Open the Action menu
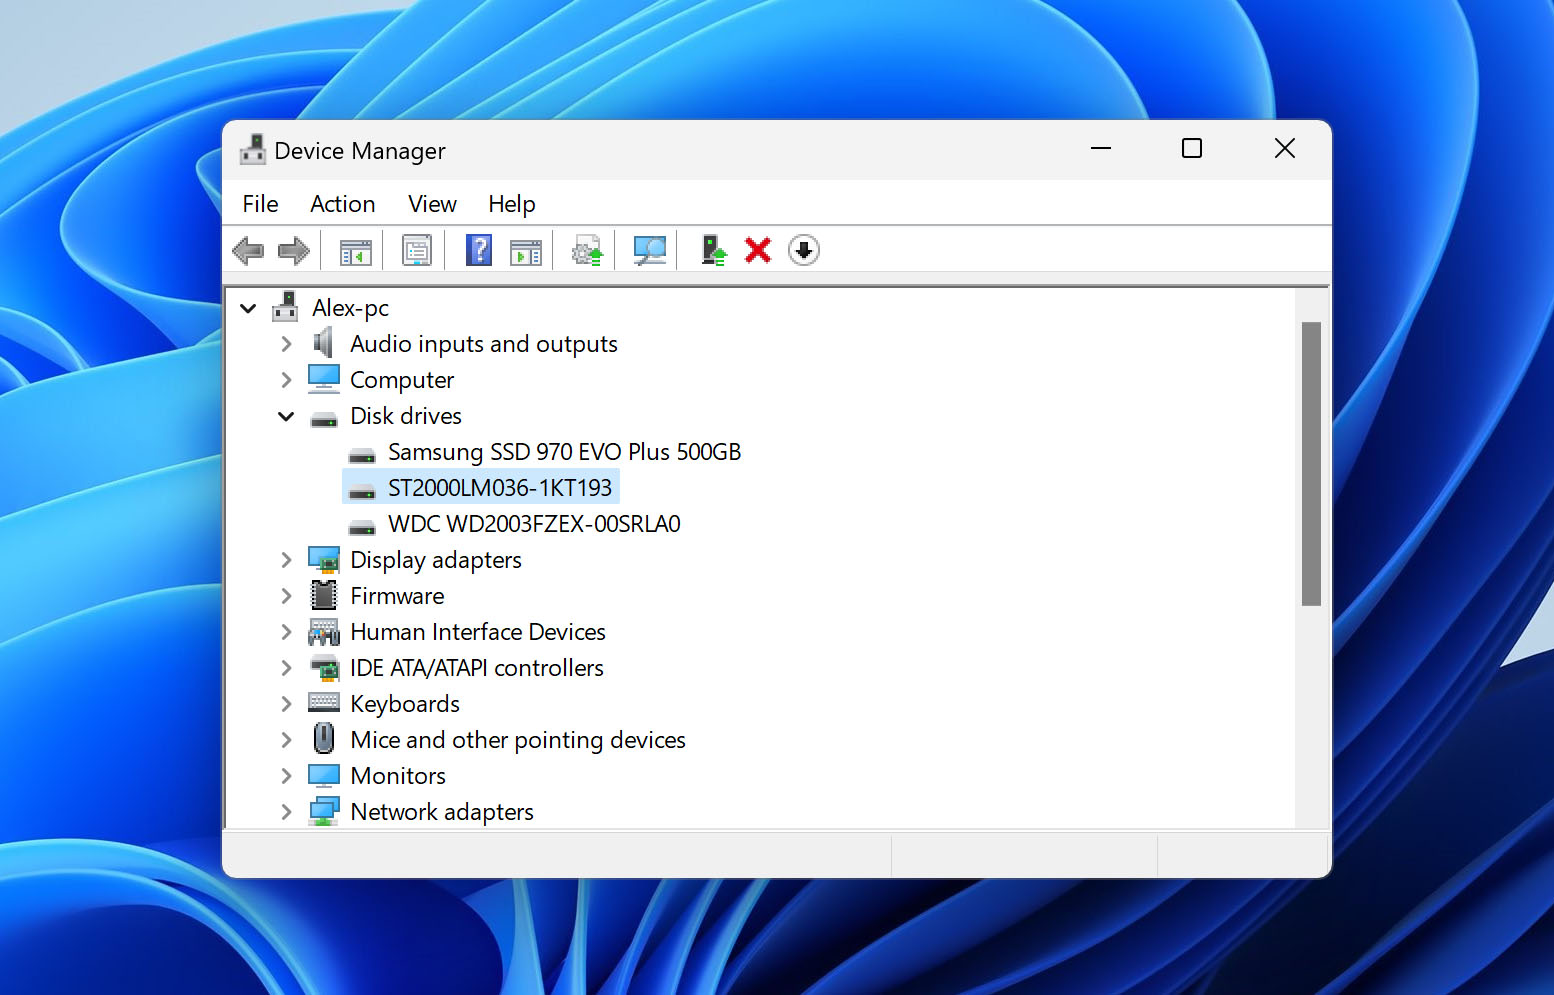1554x995 pixels. coord(343,204)
